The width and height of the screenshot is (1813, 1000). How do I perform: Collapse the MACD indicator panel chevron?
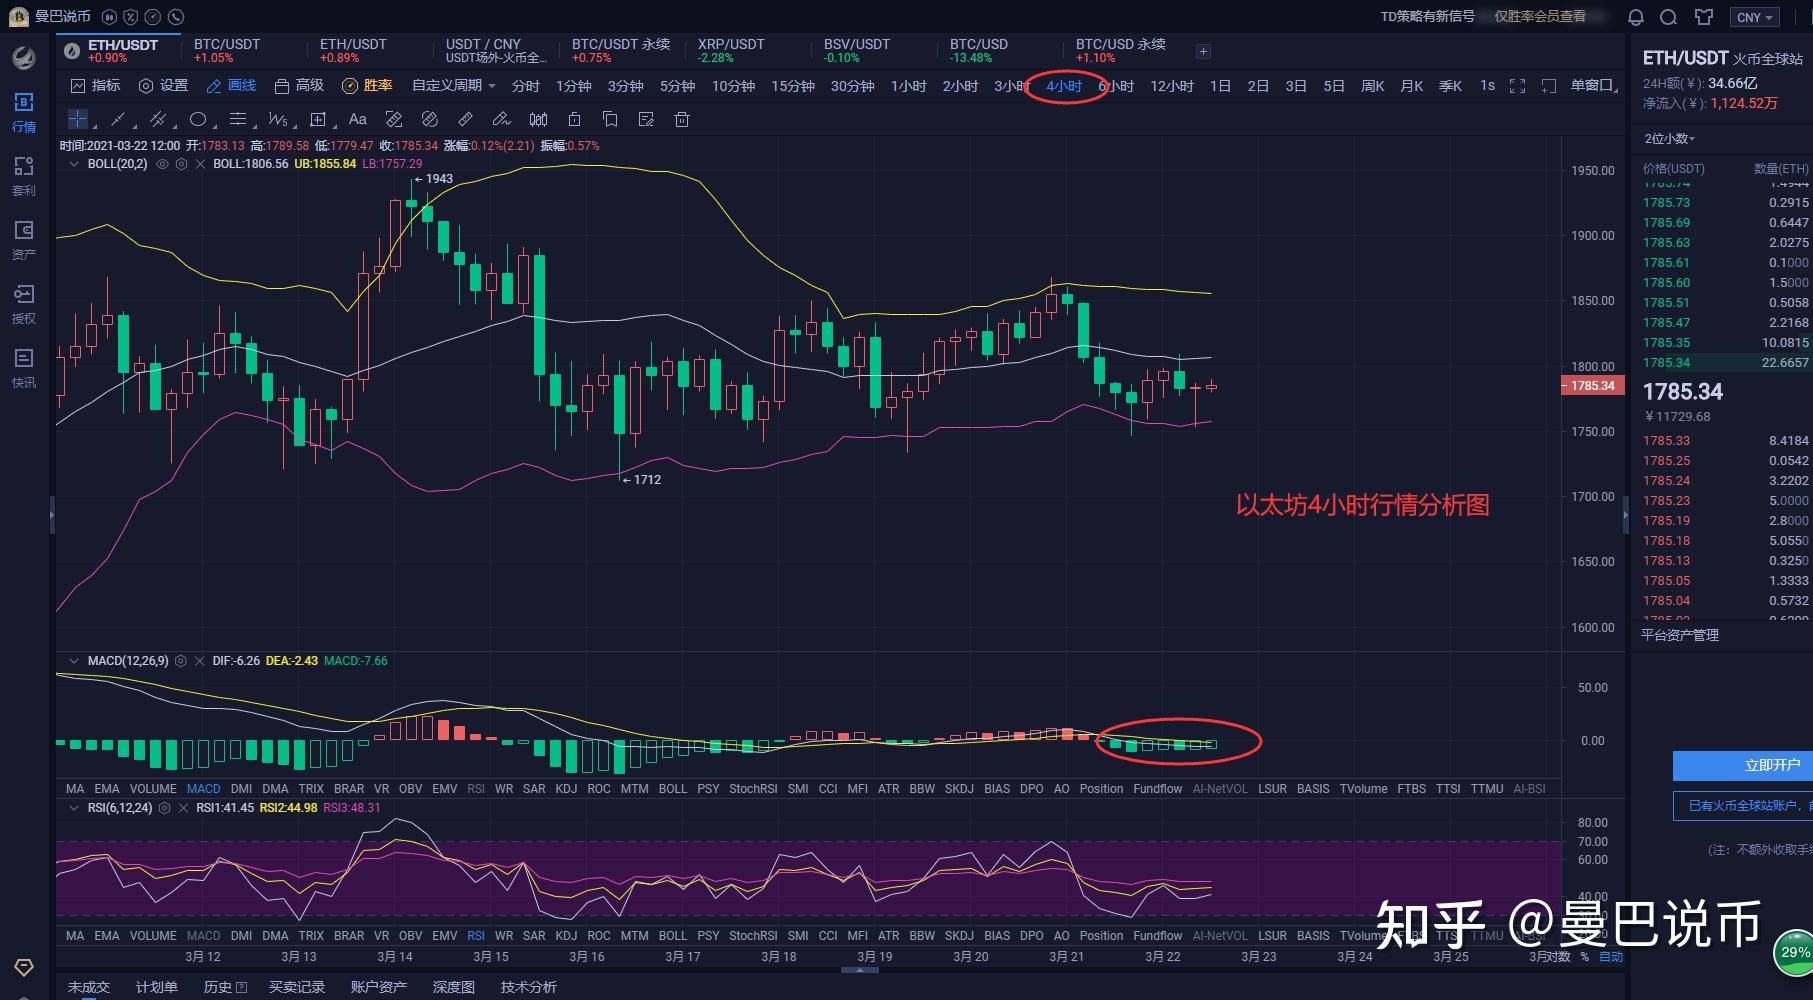tap(73, 661)
